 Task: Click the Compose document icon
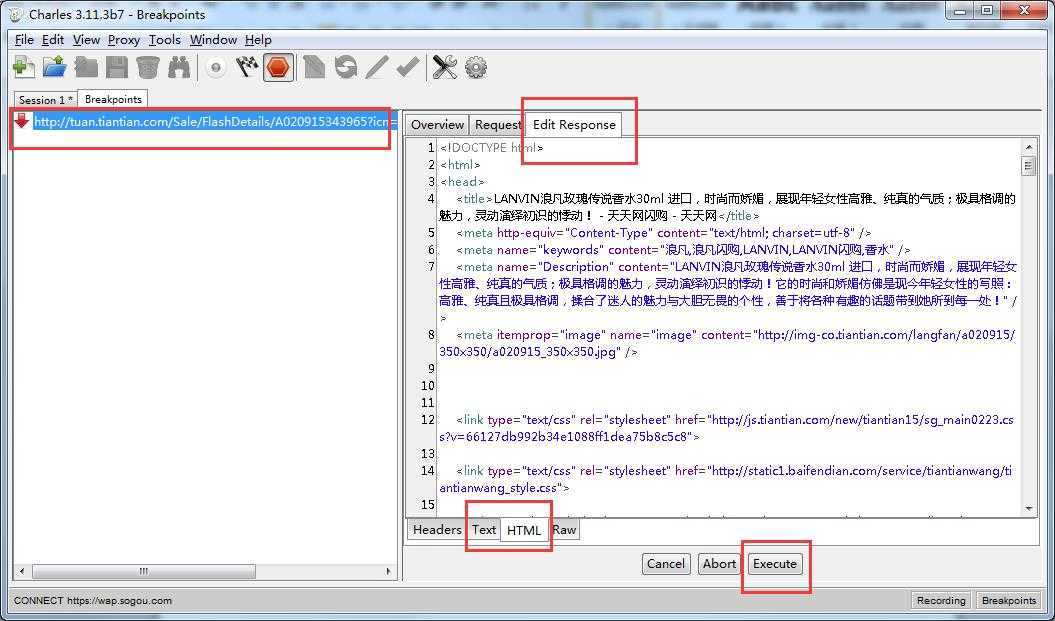pos(314,67)
